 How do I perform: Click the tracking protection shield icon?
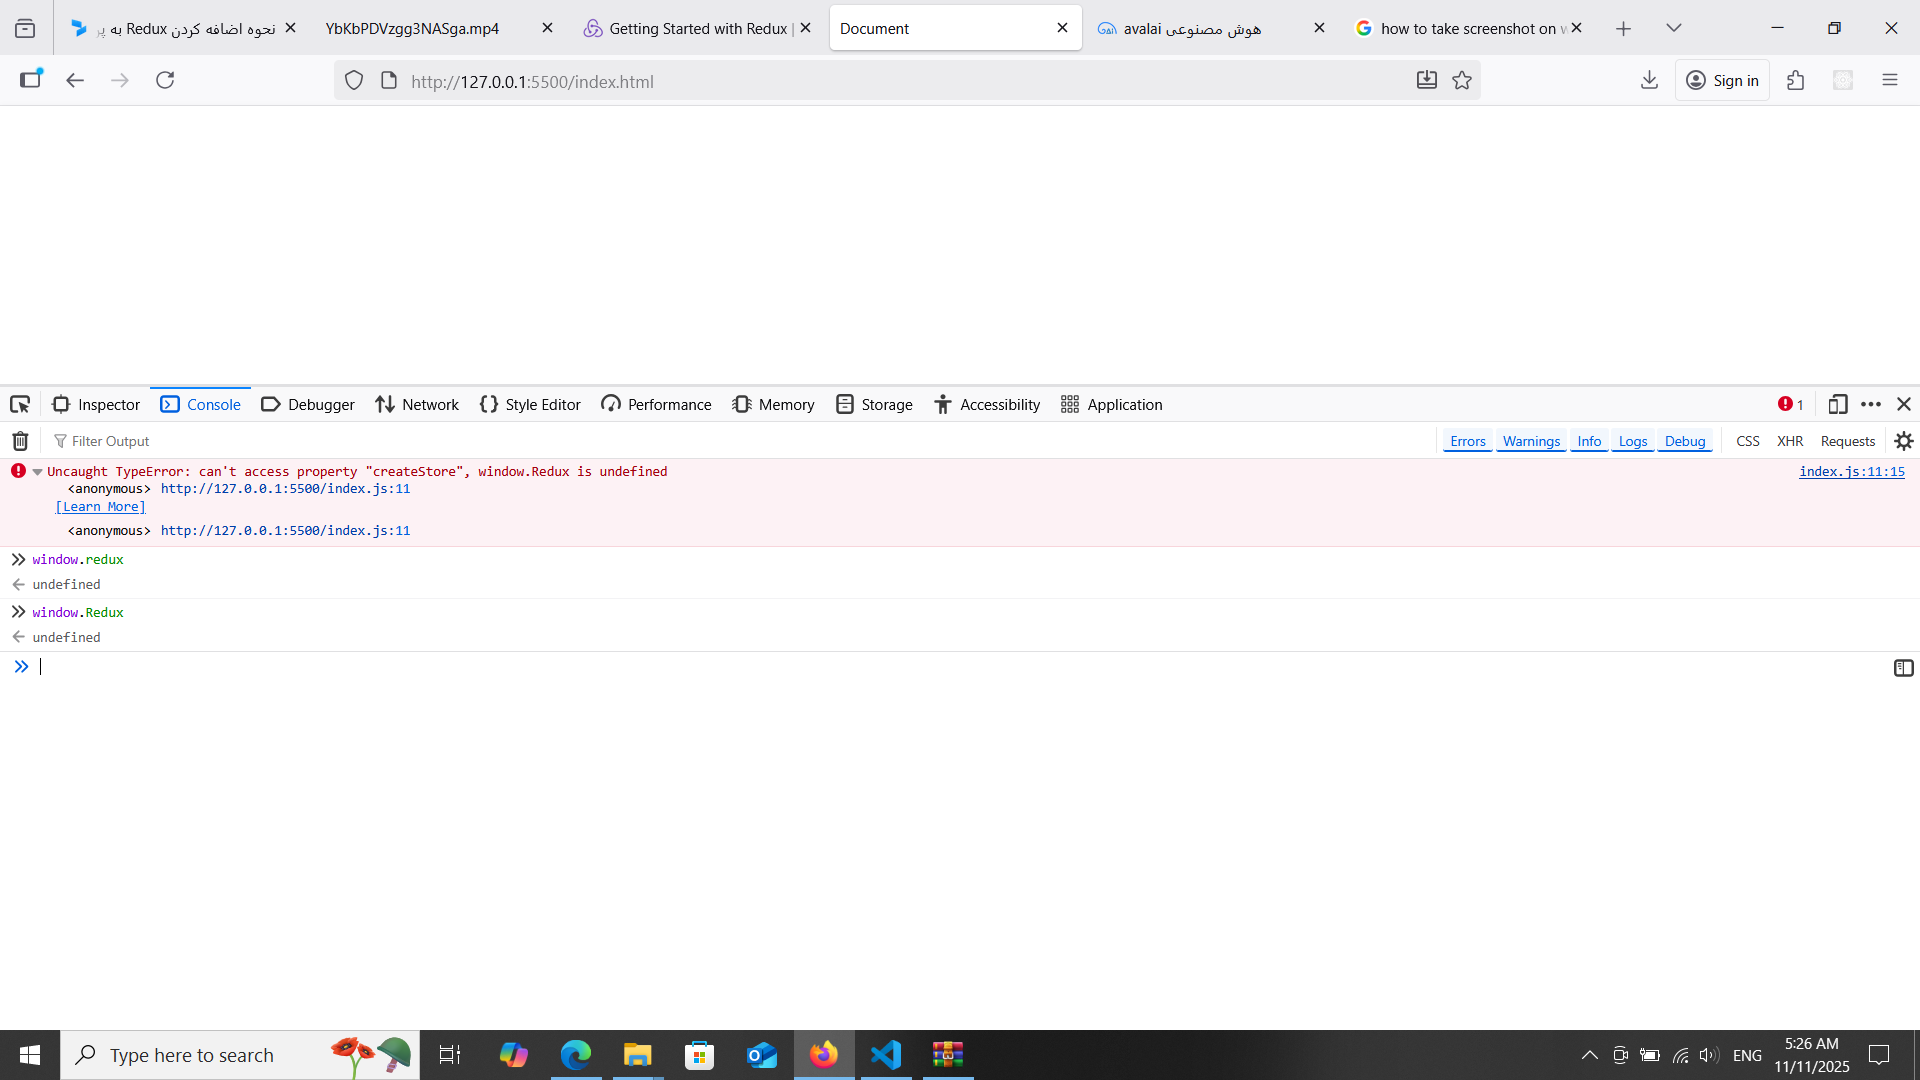click(x=354, y=80)
